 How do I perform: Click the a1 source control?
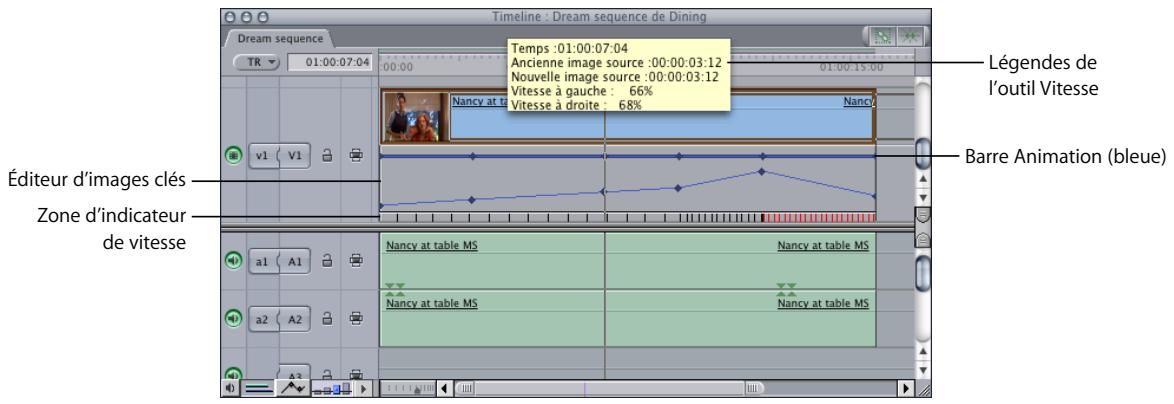pyautogui.click(x=262, y=261)
